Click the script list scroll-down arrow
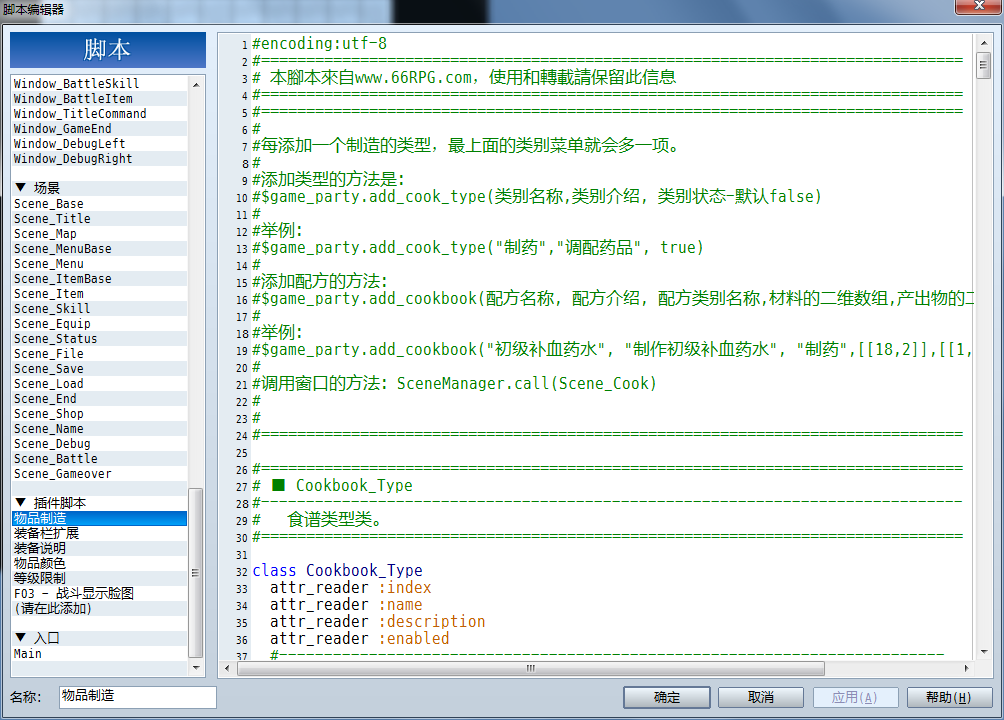 click(196, 667)
